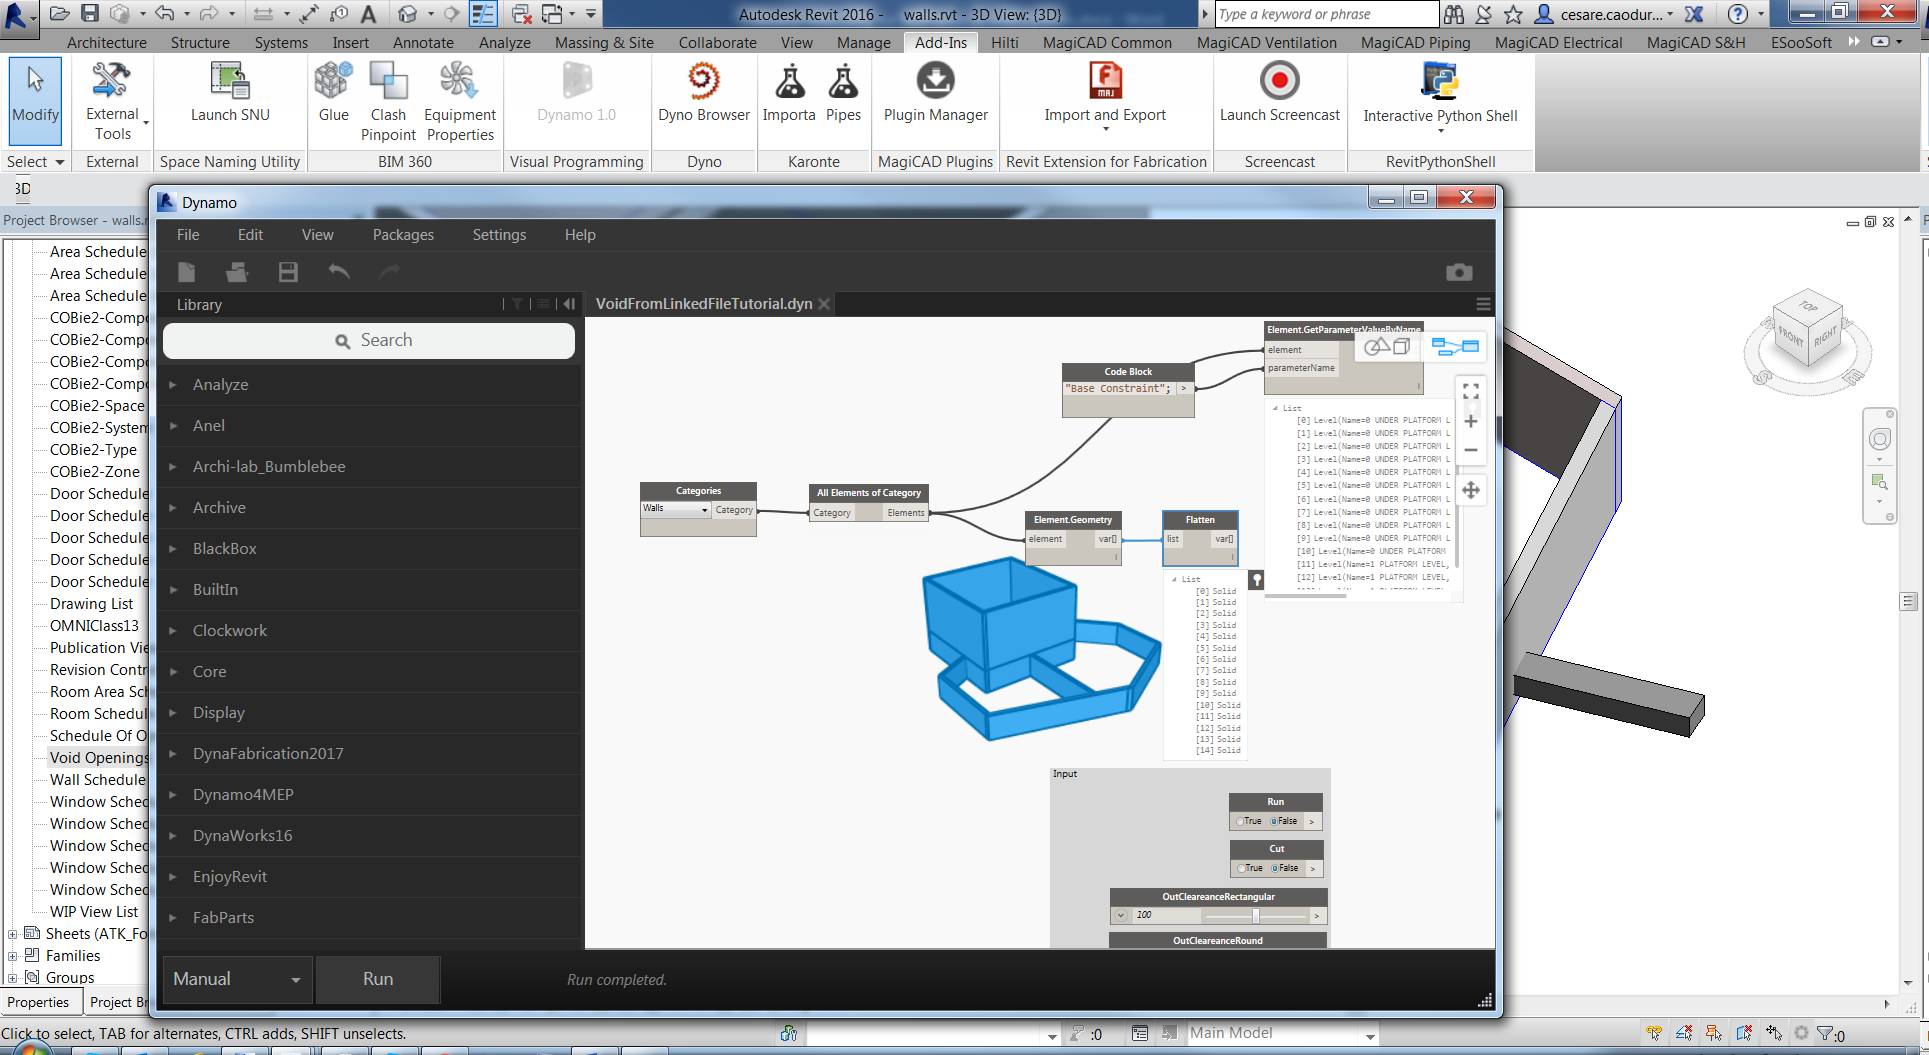The height and width of the screenshot is (1055, 1929).
Task: Set Cut node to True
Action: click(x=1241, y=869)
